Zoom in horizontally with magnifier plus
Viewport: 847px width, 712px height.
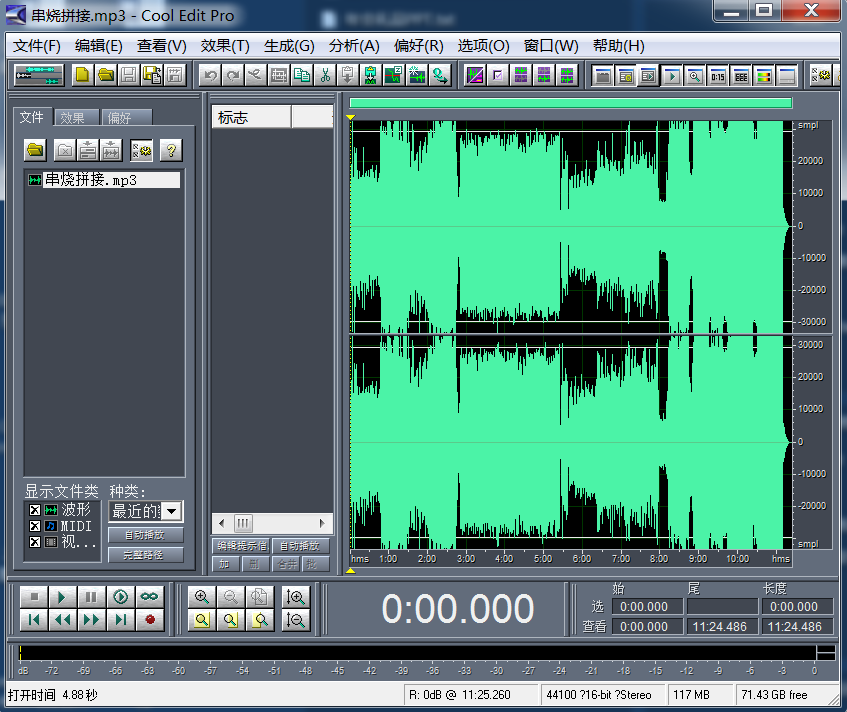point(202,597)
